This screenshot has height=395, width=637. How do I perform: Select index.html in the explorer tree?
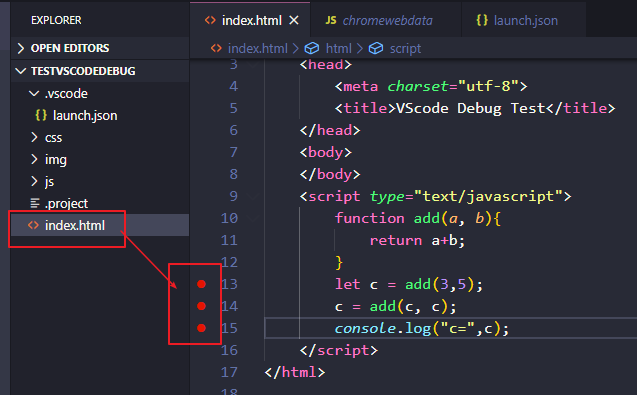(100, 225)
